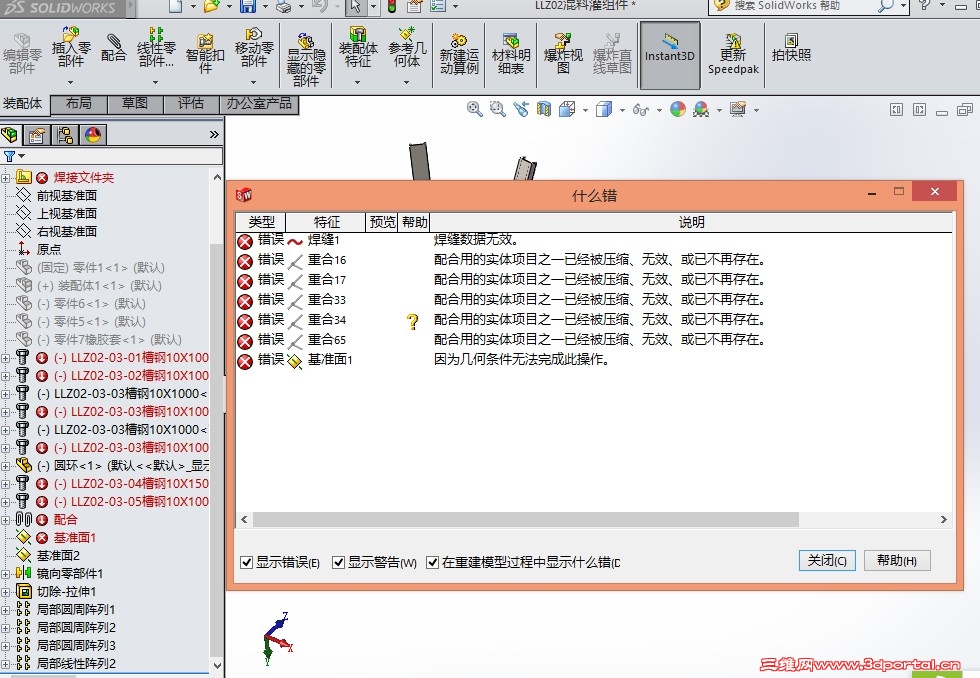Screen dimensions: 980x678
Task: Click the 插入零部件 (Insert Component) tool
Action: tap(71, 47)
